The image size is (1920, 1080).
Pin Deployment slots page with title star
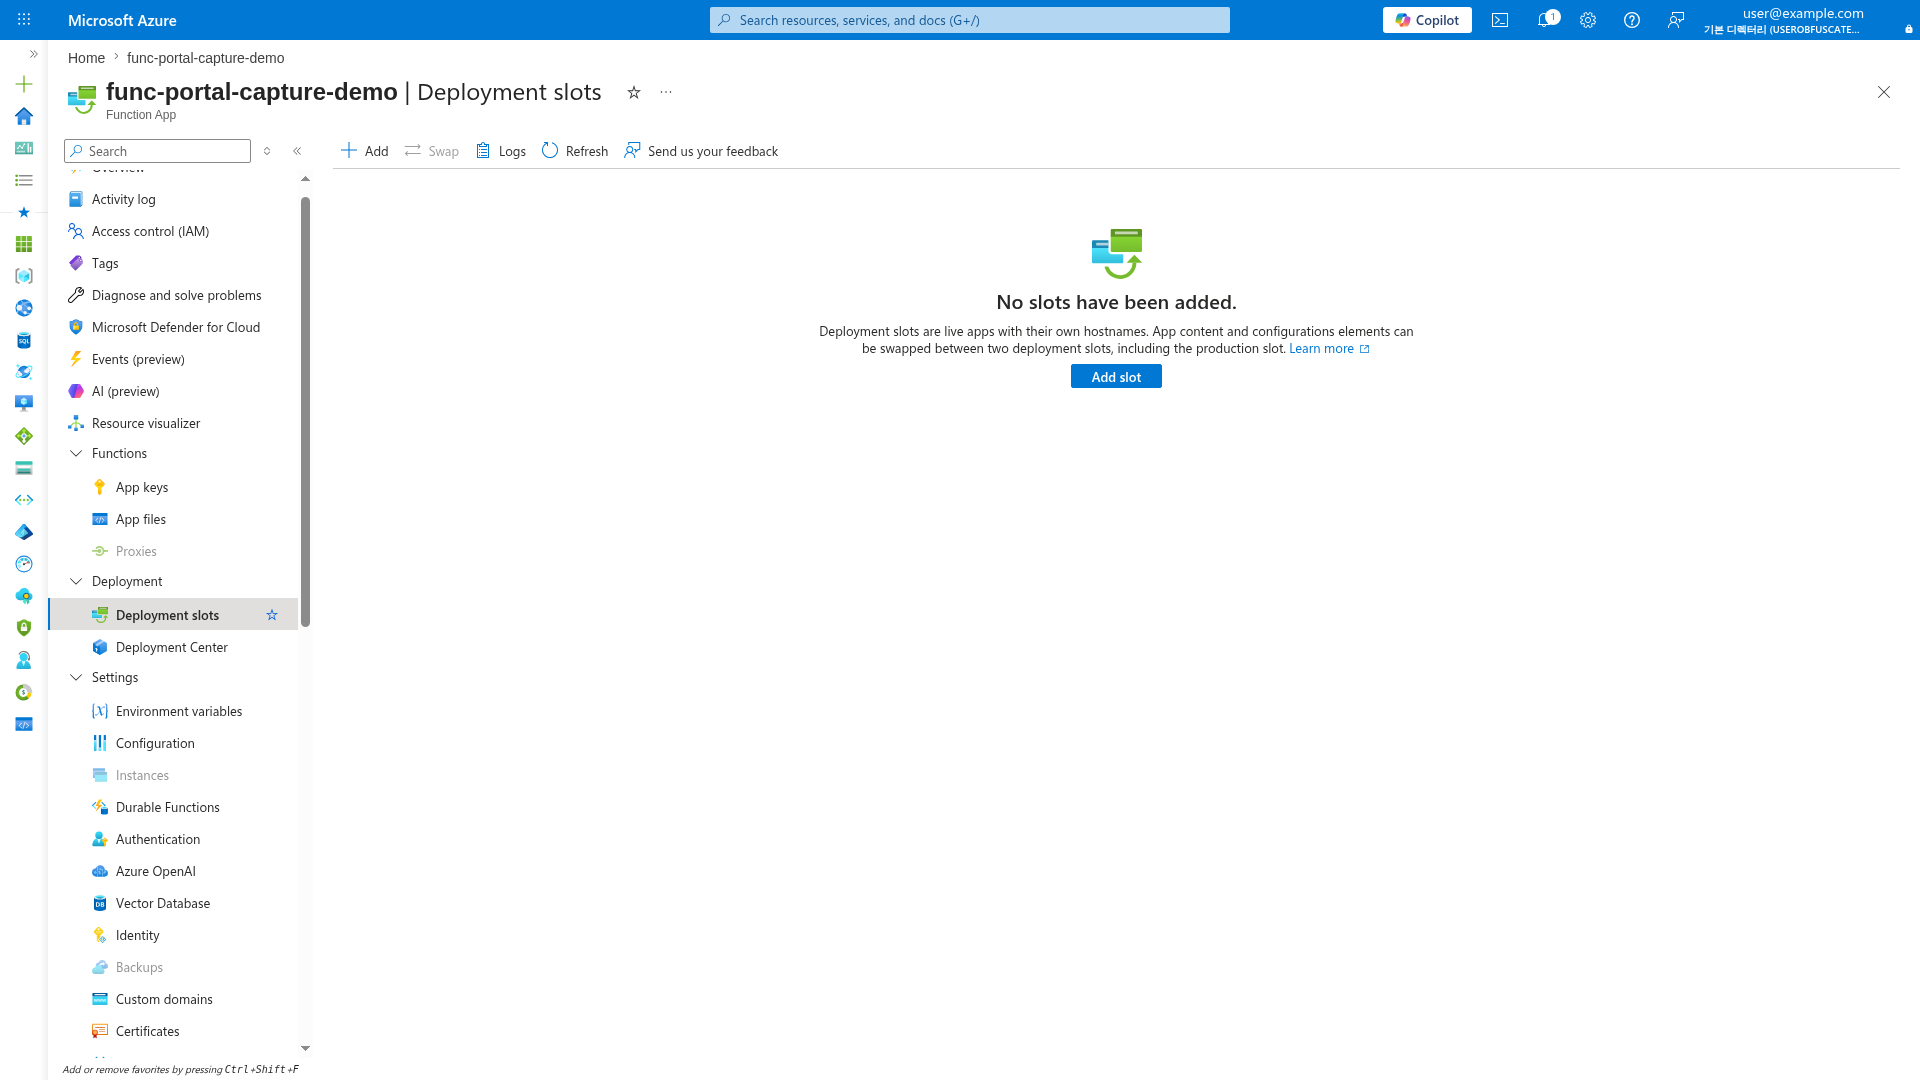(634, 92)
